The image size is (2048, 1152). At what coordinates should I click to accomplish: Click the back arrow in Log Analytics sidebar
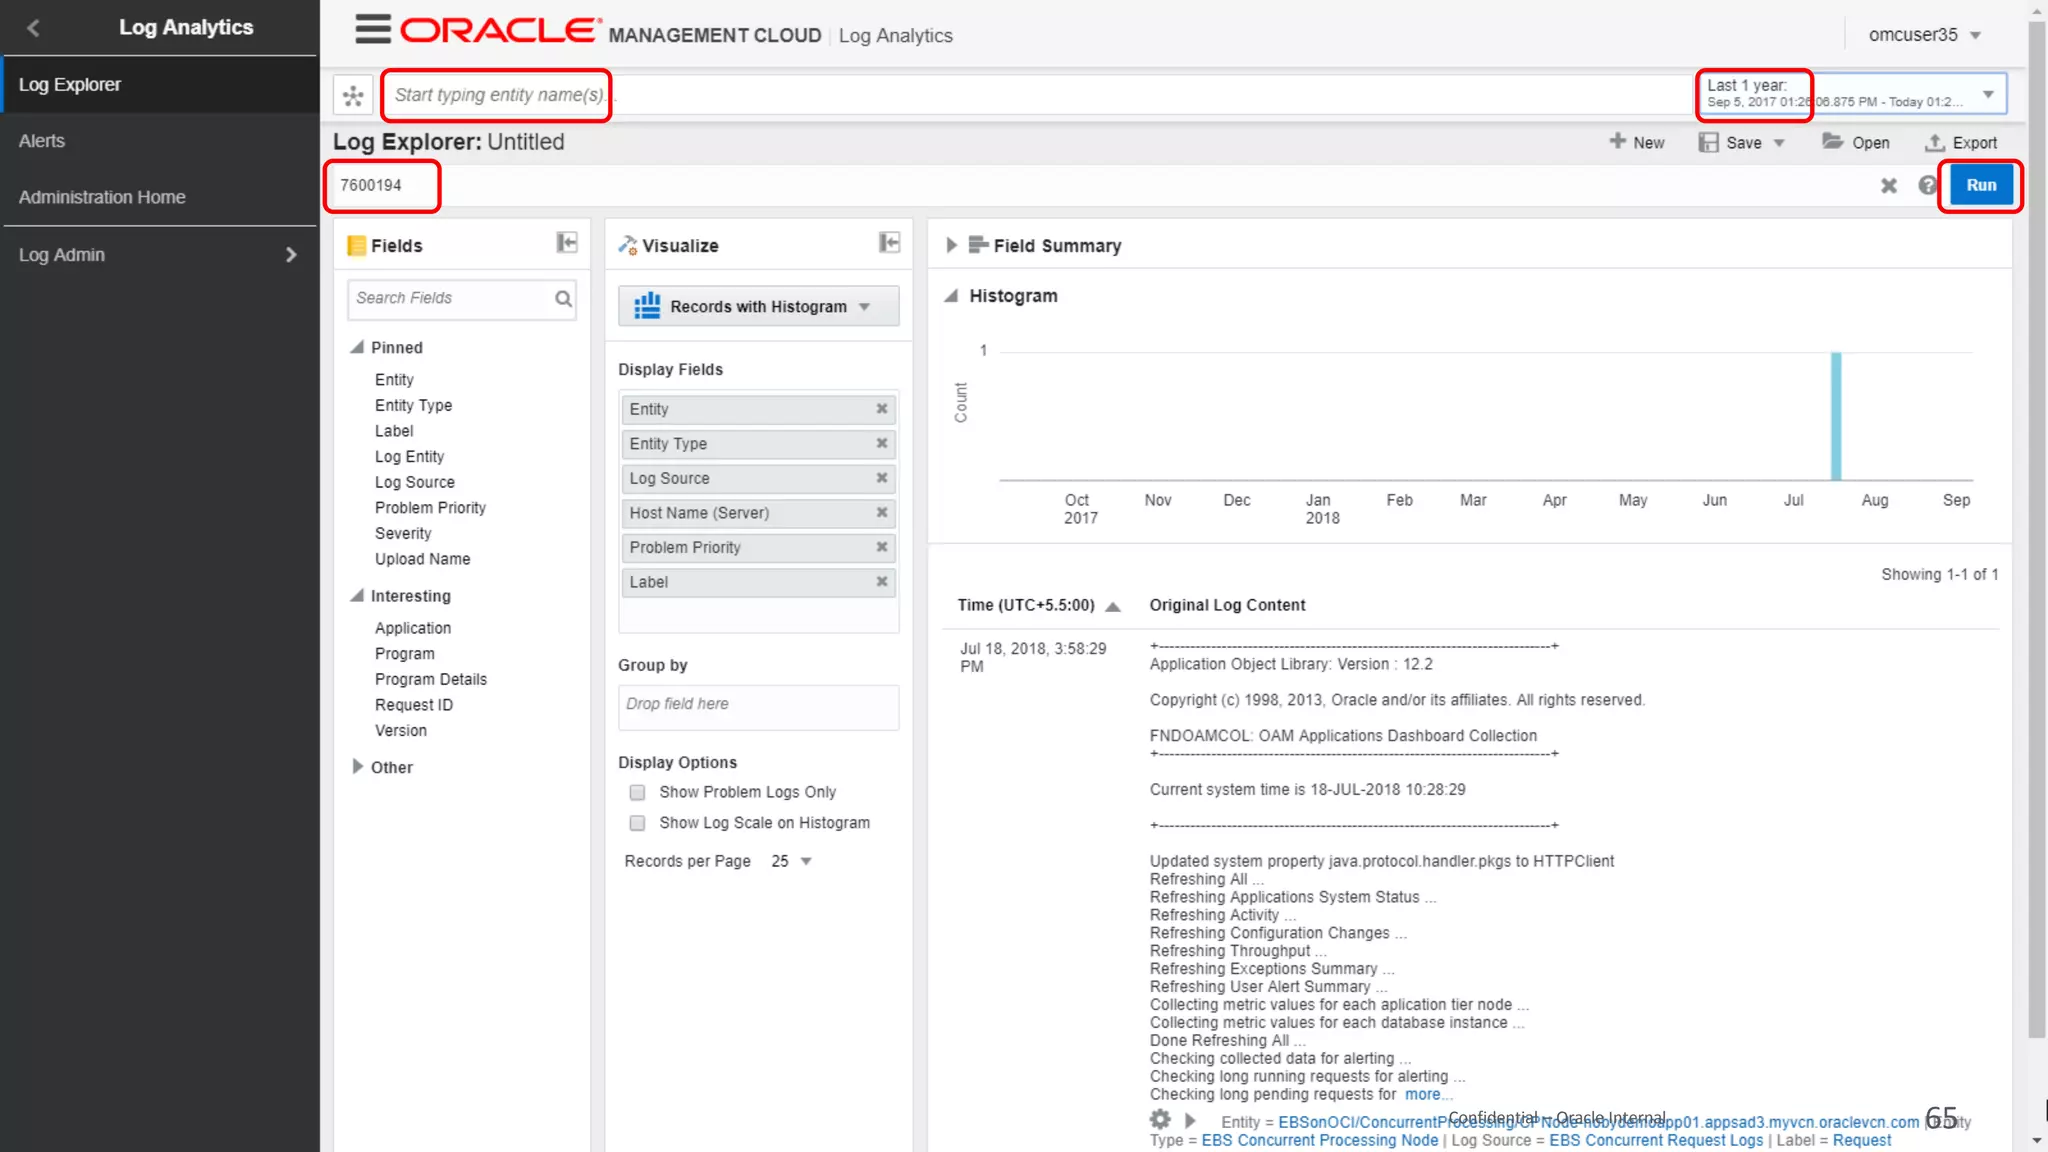33,28
